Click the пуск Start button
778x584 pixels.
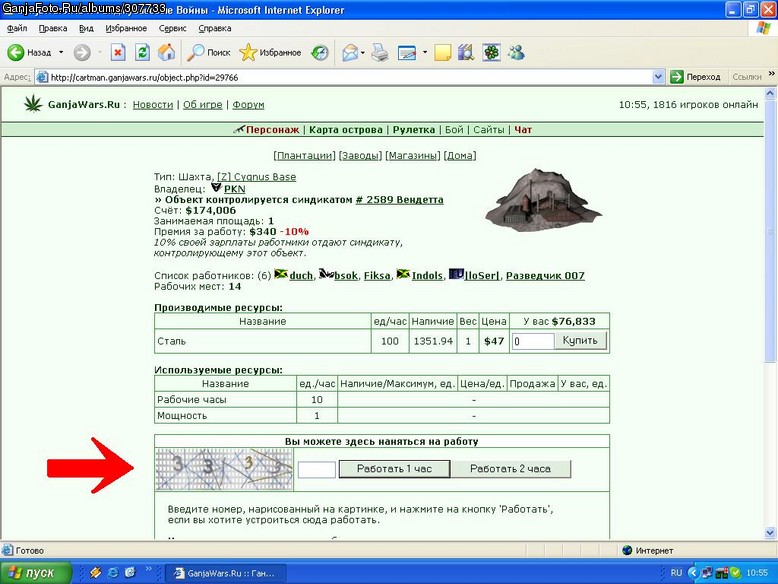[35, 573]
